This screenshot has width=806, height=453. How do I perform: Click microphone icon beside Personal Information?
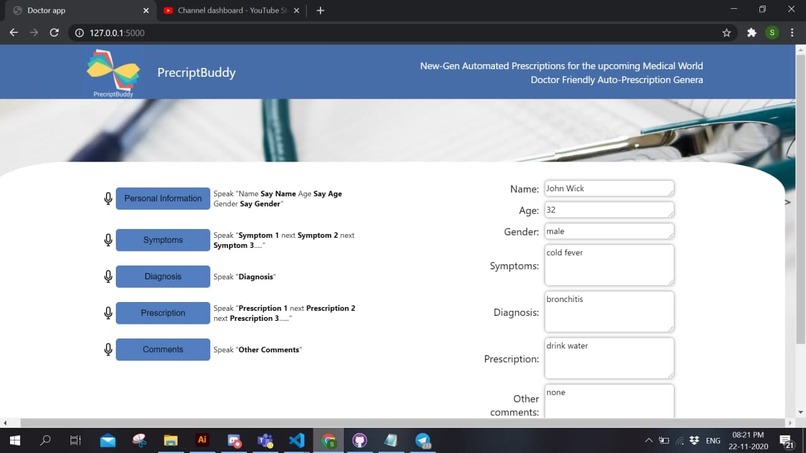(108, 198)
